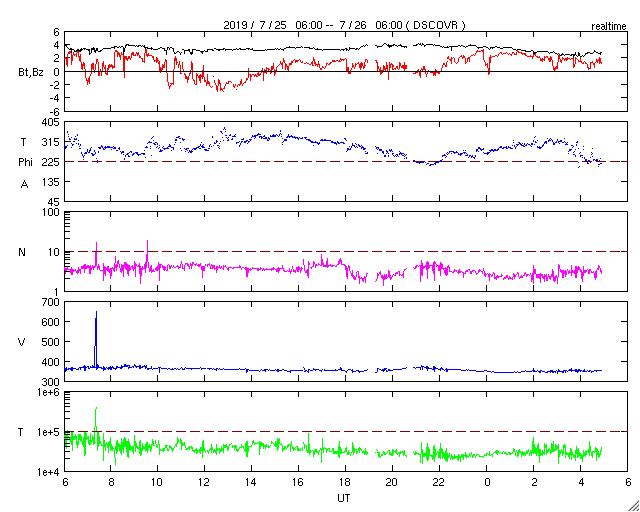
Task: Click the 600 tick label on velocity axis
Action: tap(51, 322)
